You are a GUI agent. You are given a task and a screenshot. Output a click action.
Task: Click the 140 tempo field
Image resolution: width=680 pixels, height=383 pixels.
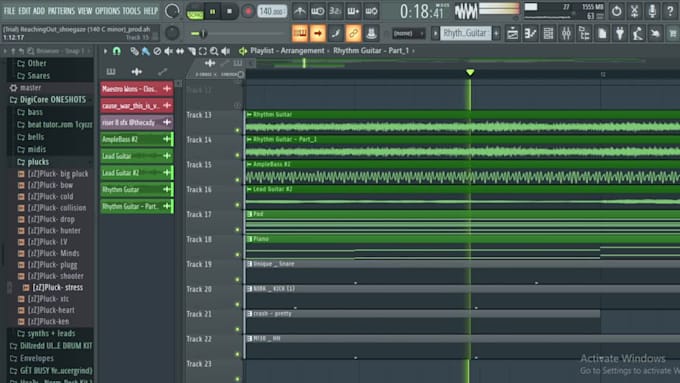click(272, 11)
